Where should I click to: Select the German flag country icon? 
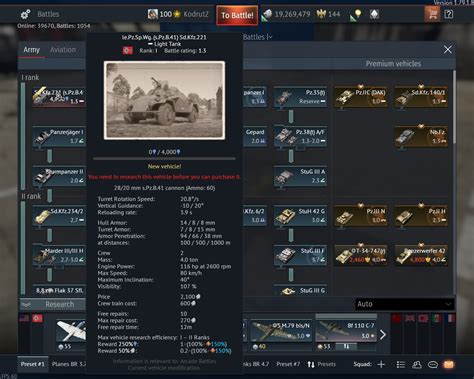pyautogui.click(x=37, y=318)
